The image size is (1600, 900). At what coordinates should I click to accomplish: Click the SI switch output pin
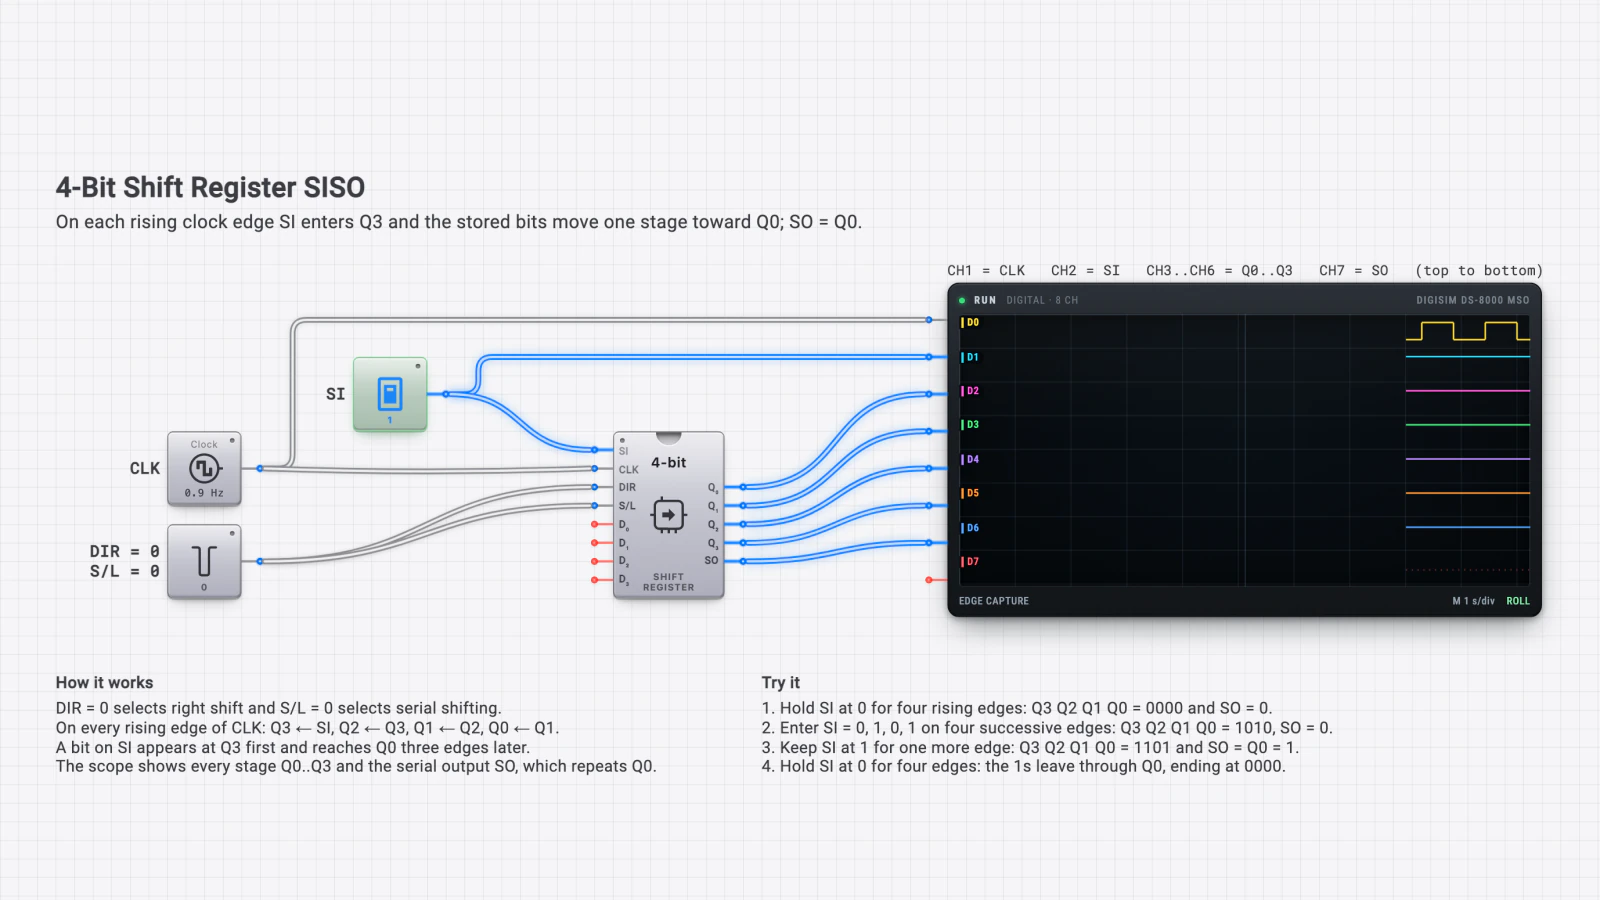(x=446, y=394)
